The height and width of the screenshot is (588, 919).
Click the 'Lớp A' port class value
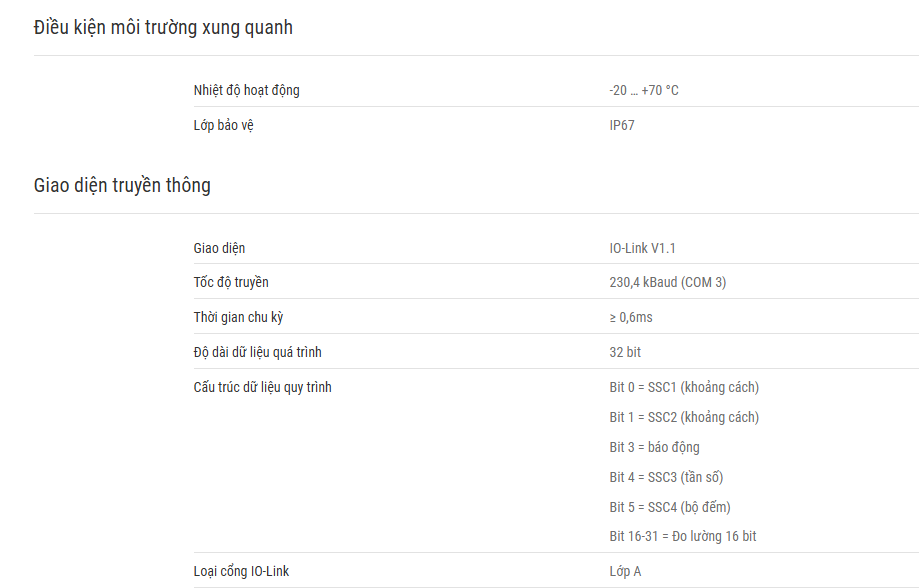[625, 572]
